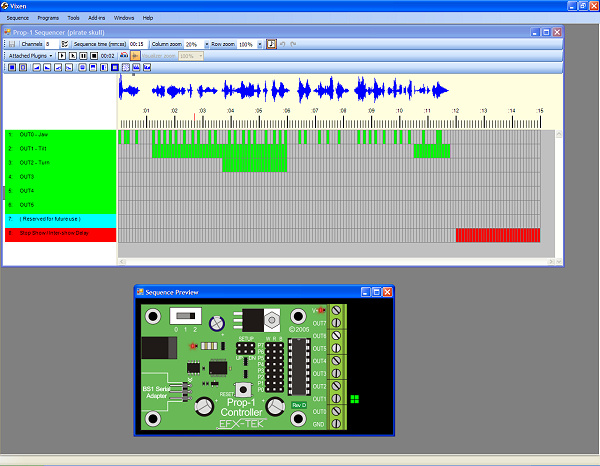This screenshot has height=466, width=600.
Task: Toggle the waveform visualizer button
Action: tap(135, 56)
